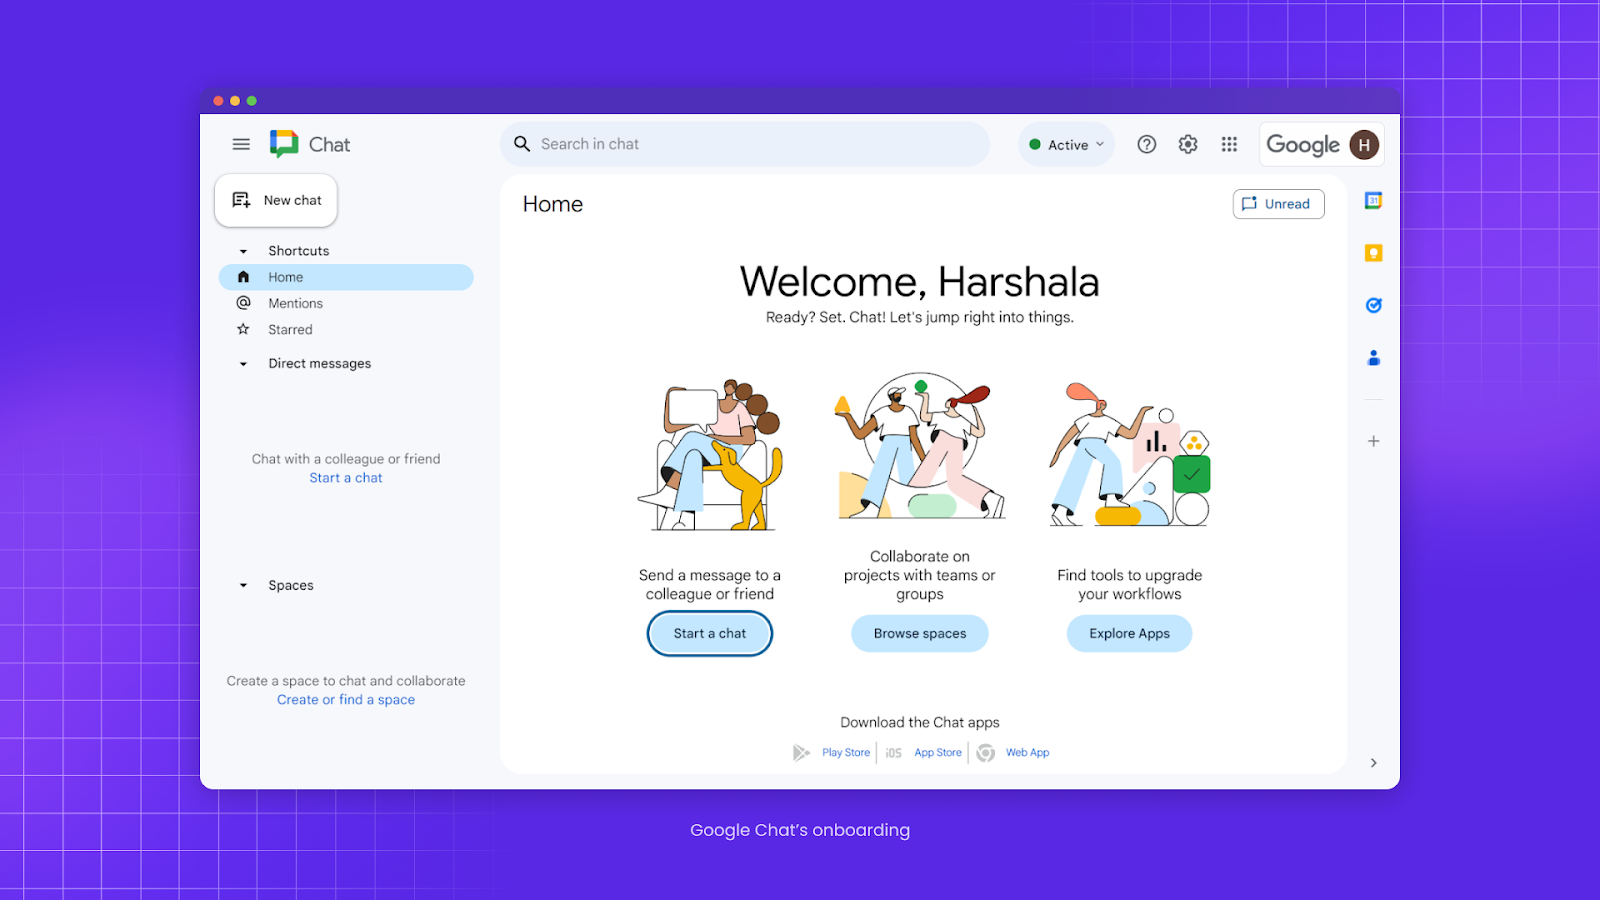Screen dimensions: 1600x900
Task: Open the Active status dropdown
Action: click(1067, 145)
